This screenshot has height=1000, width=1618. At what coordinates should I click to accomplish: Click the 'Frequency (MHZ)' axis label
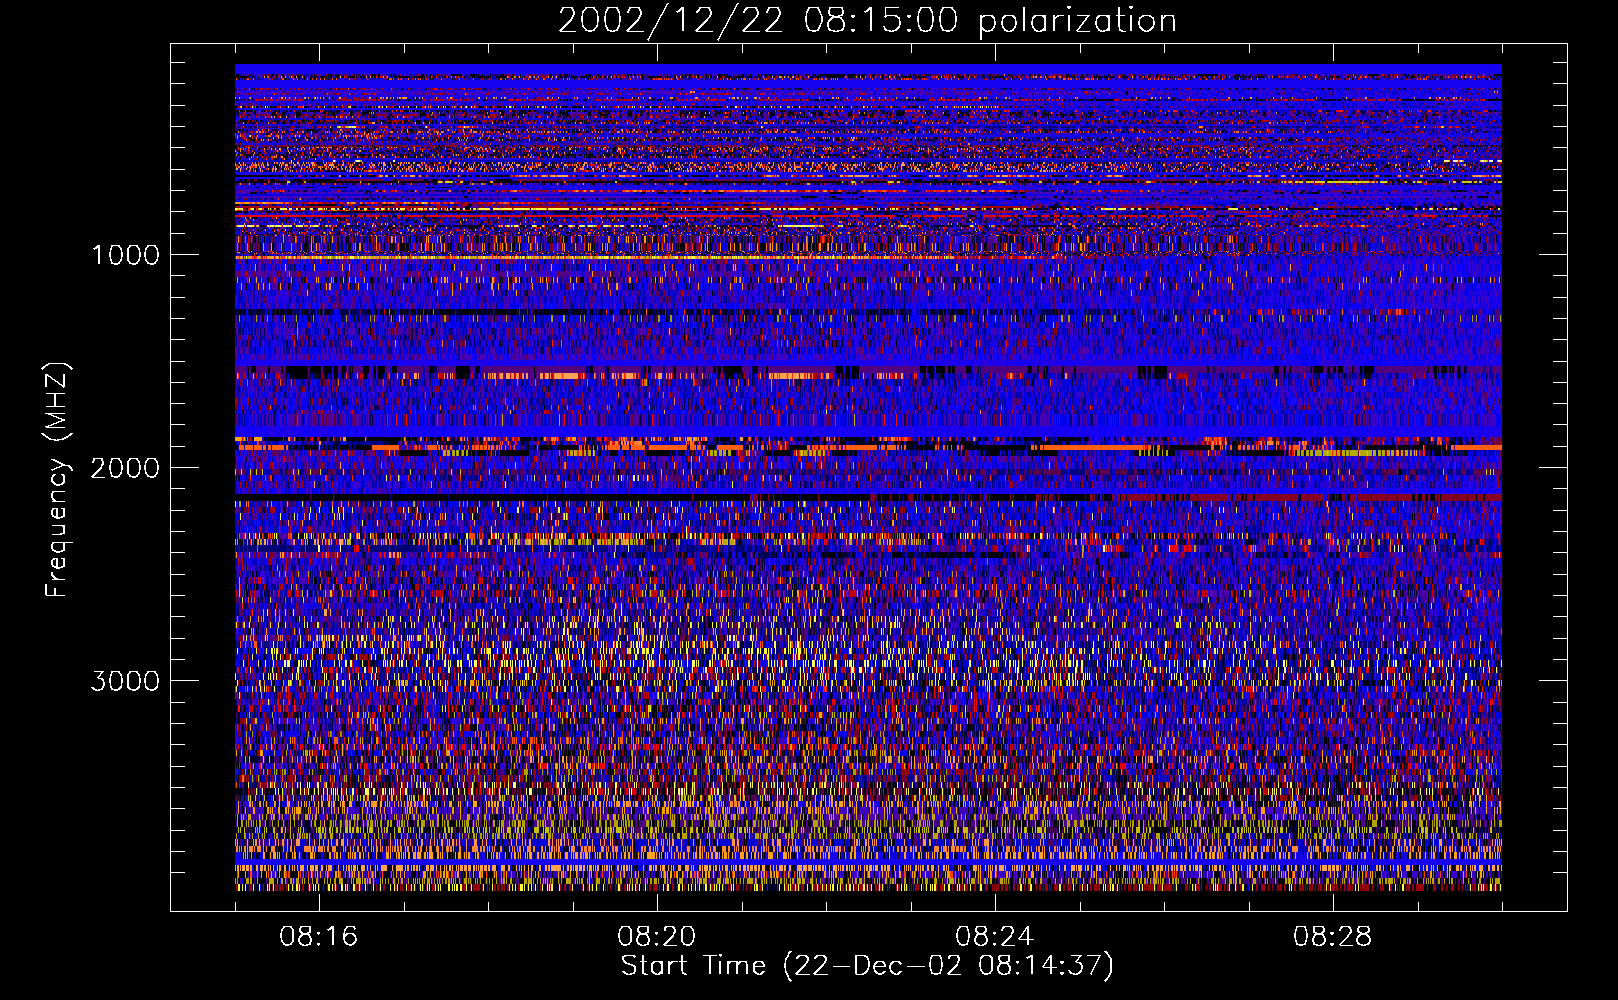pos(57,481)
